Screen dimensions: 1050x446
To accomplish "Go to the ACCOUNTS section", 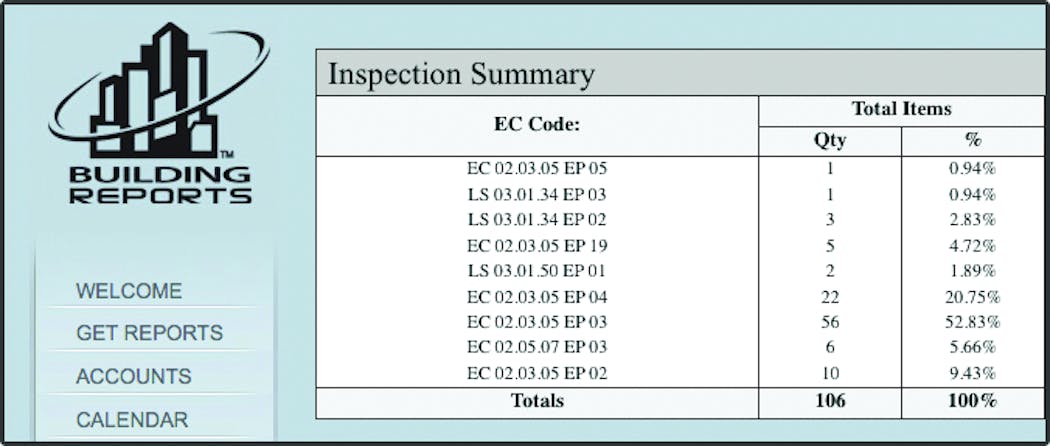I will (x=133, y=376).
